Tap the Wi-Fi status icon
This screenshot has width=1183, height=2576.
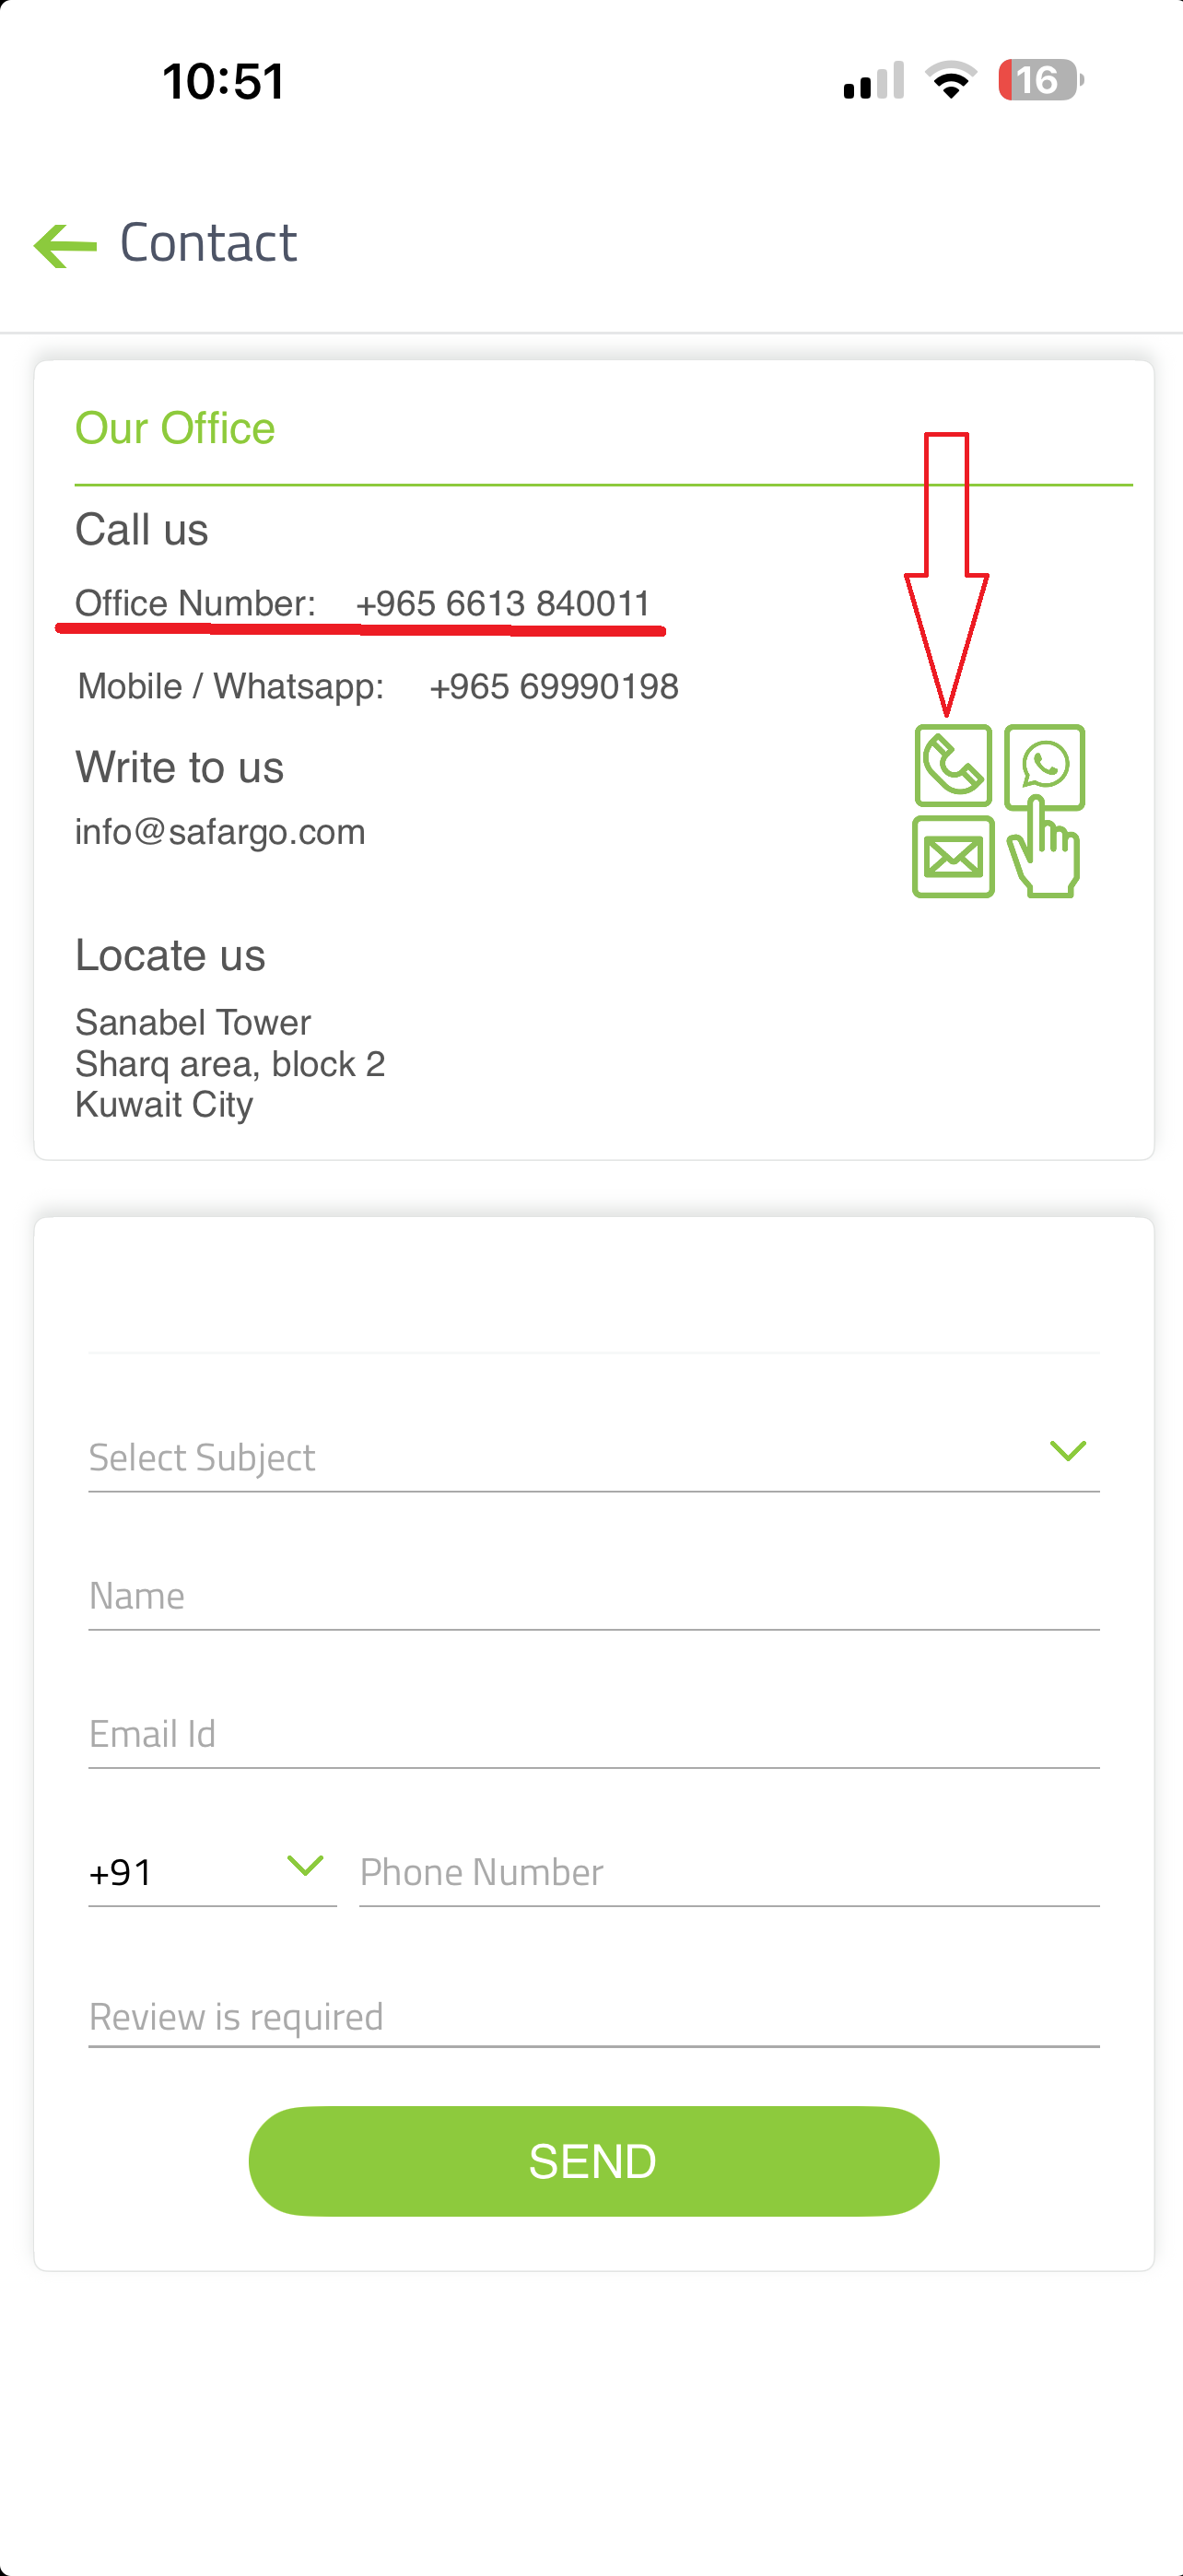point(950,80)
